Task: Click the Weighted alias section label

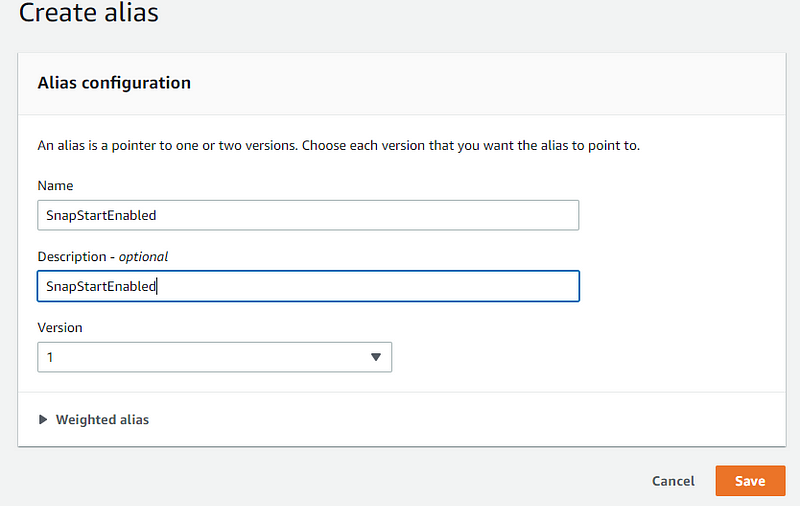Action: 102,419
